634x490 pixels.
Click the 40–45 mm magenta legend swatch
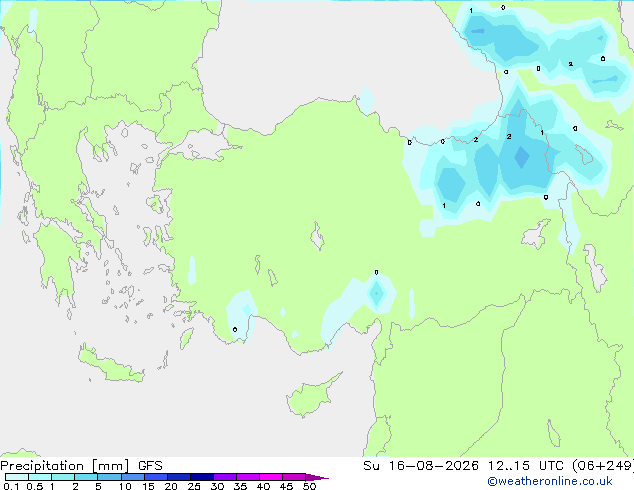[x=271, y=477]
